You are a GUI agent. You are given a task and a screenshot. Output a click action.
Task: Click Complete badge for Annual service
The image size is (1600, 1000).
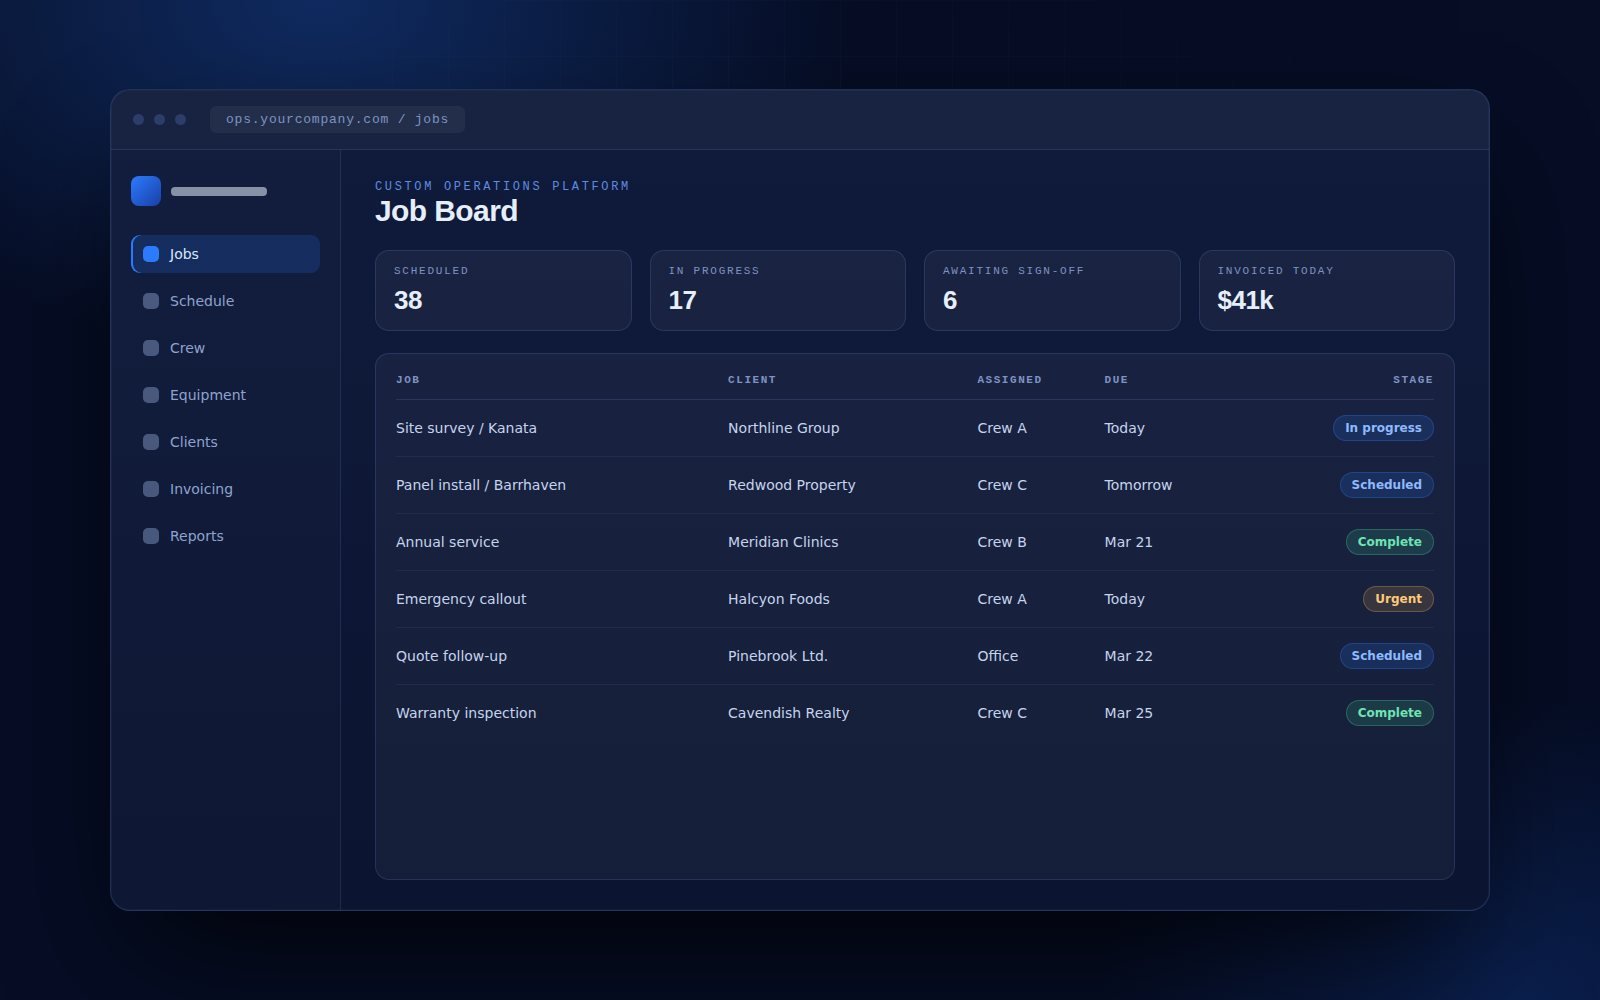(1389, 542)
